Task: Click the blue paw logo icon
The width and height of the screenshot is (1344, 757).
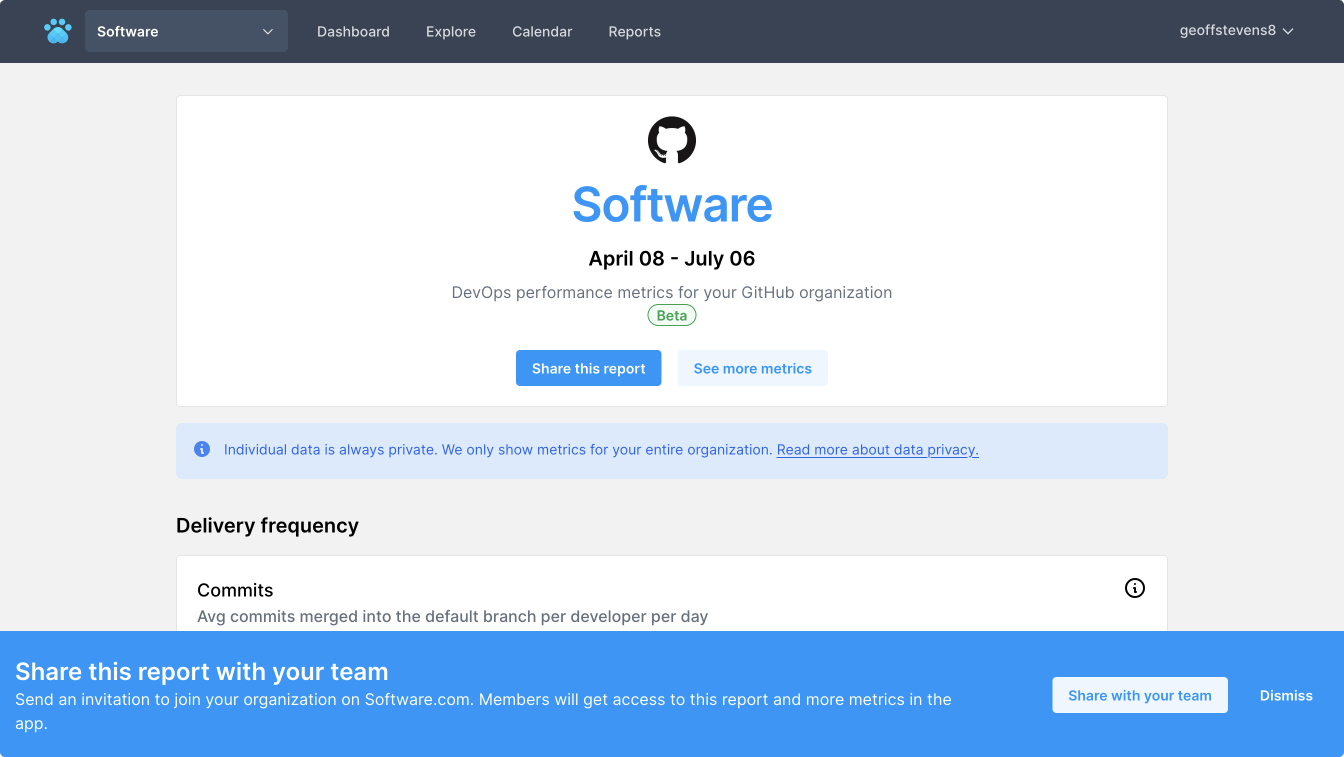Action: click(58, 31)
